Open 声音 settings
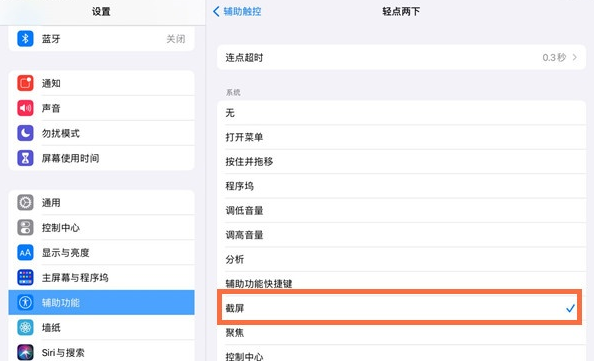594x361 pixels. 102,108
